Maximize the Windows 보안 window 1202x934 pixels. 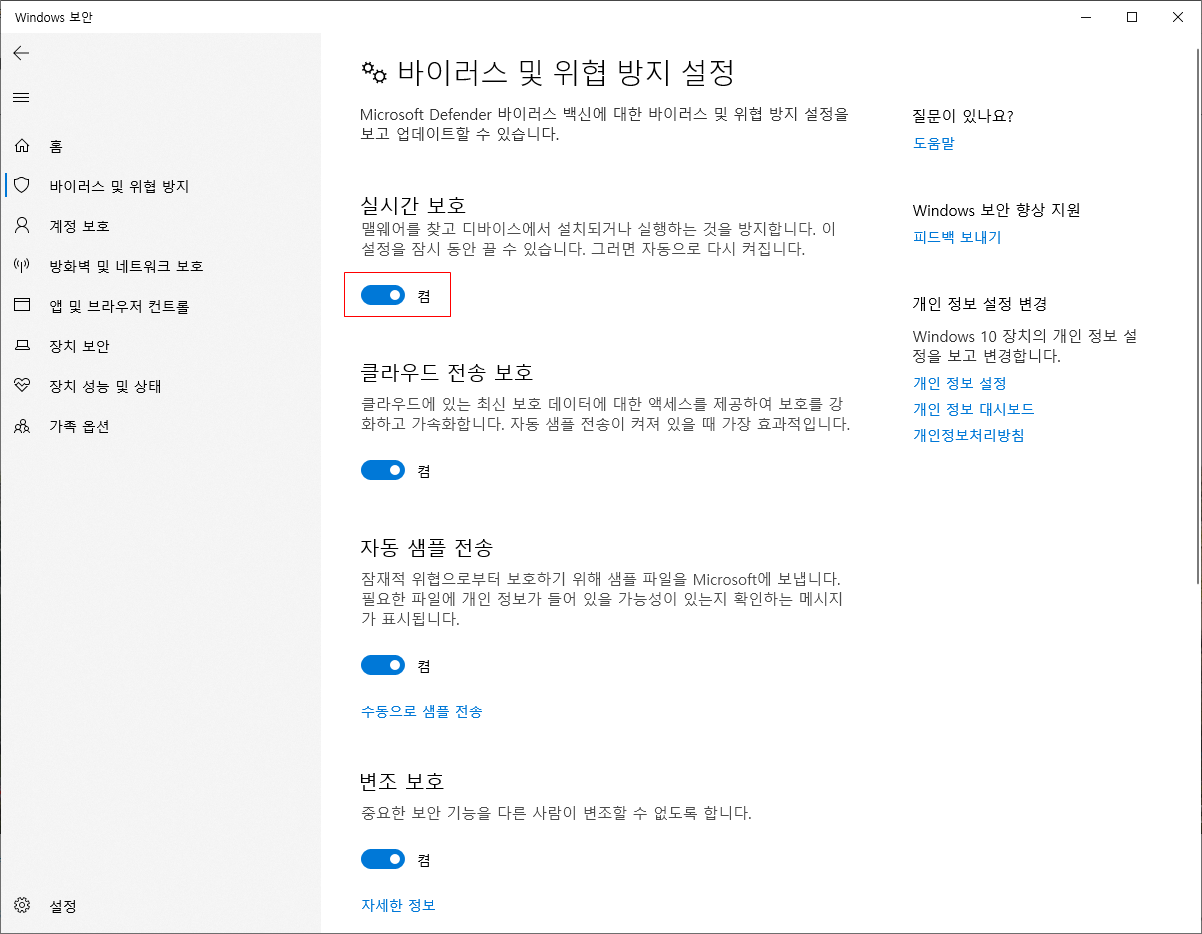point(1132,17)
